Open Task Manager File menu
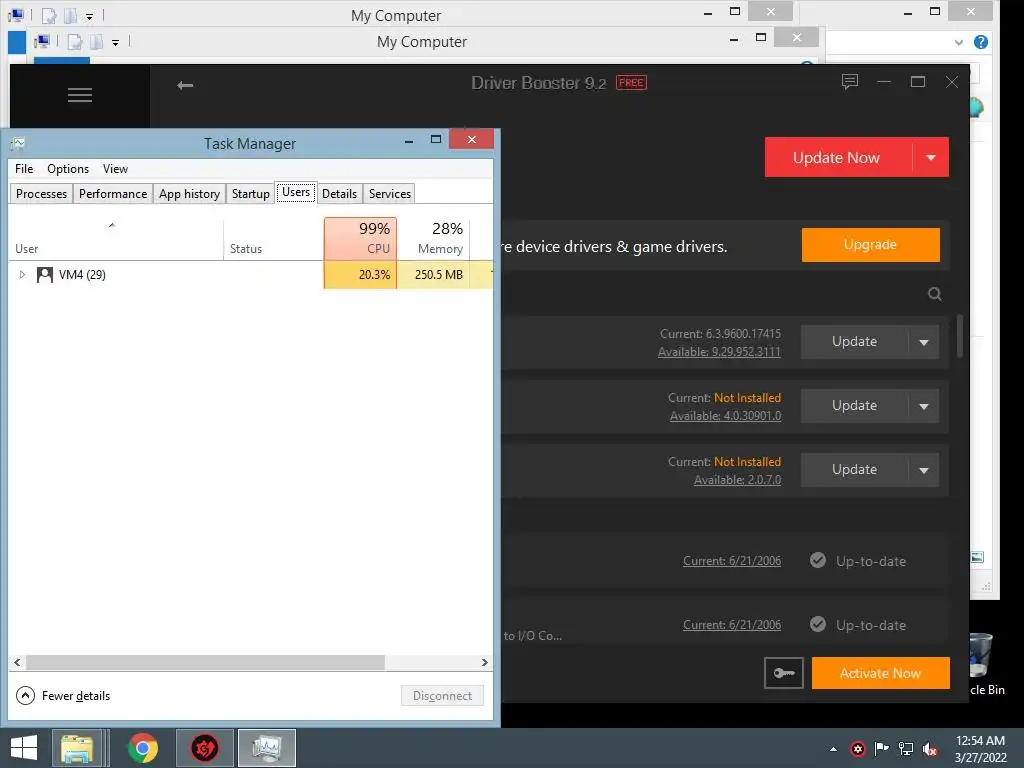Image resolution: width=1024 pixels, height=768 pixels. [x=24, y=168]
